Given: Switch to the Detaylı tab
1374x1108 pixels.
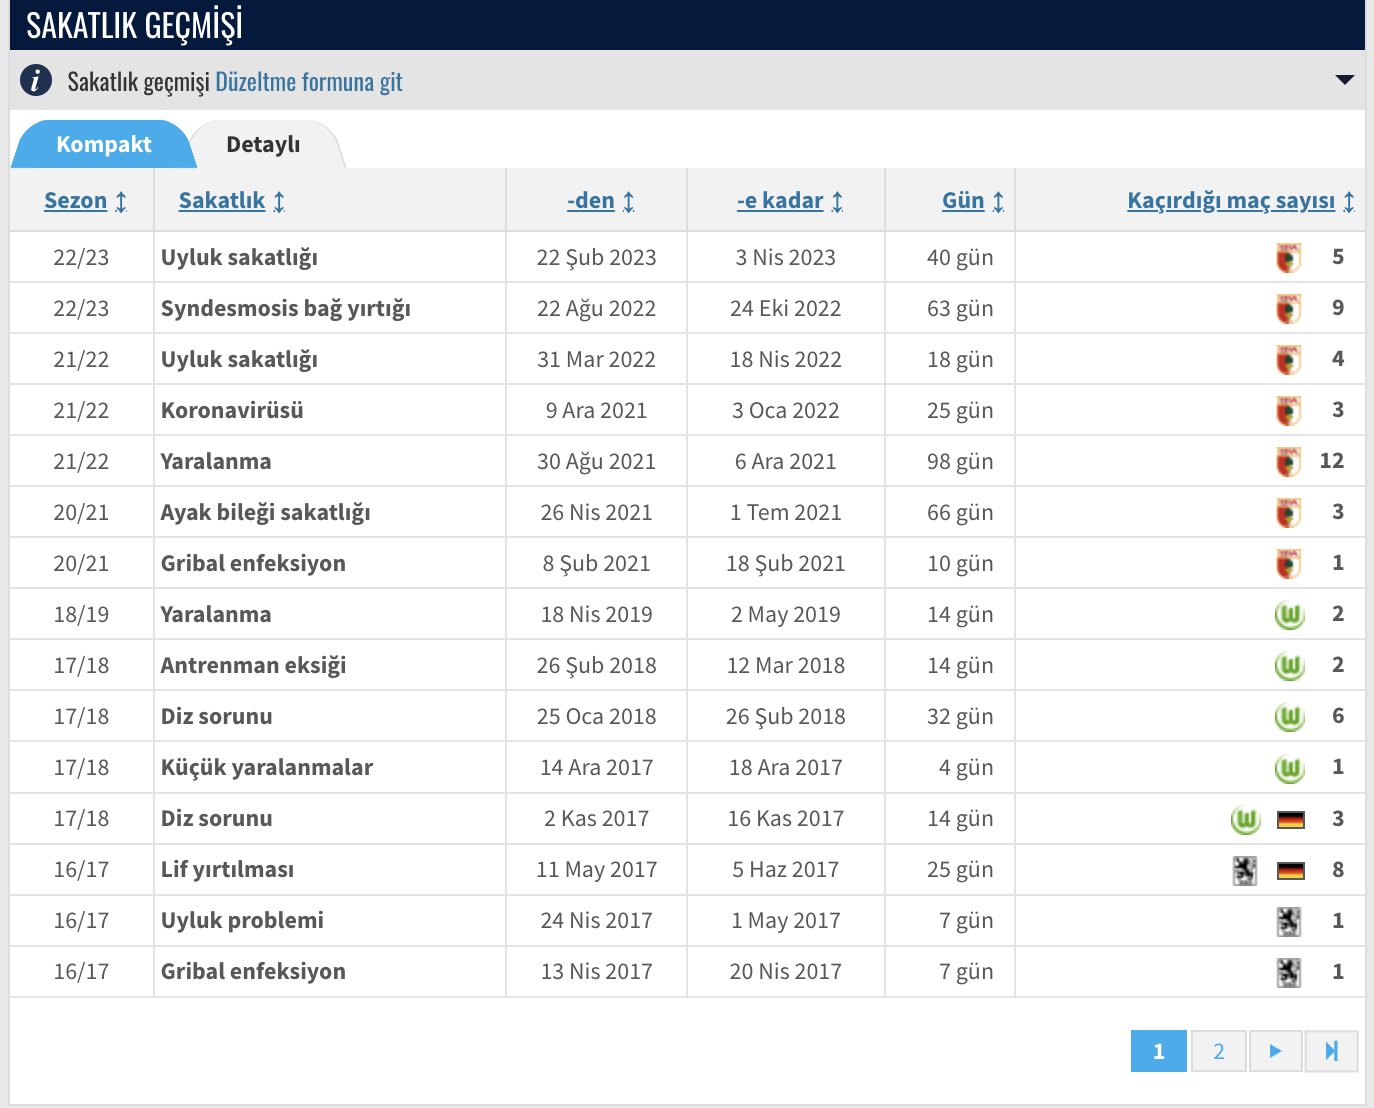Looking at the screenshot, I should 263,144.
